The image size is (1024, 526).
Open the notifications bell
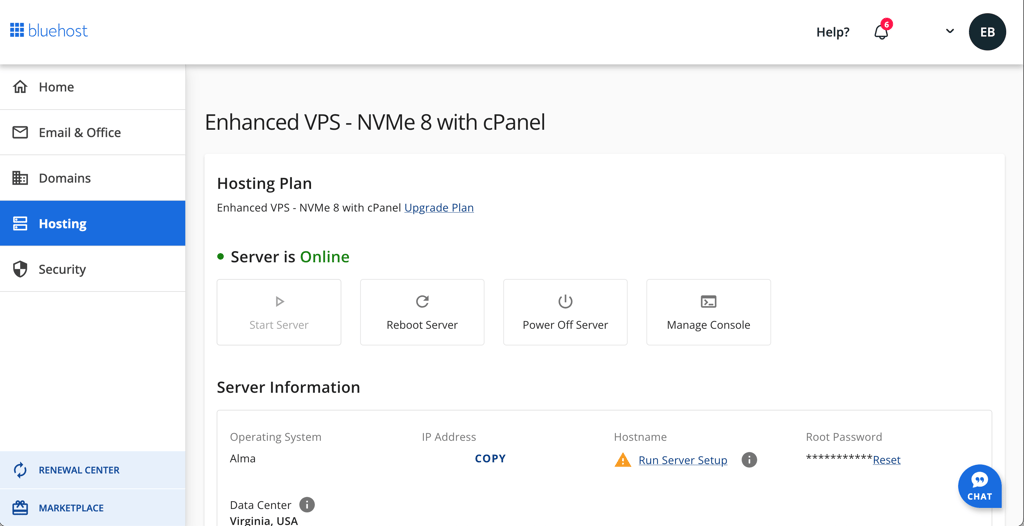click(881, 31)
